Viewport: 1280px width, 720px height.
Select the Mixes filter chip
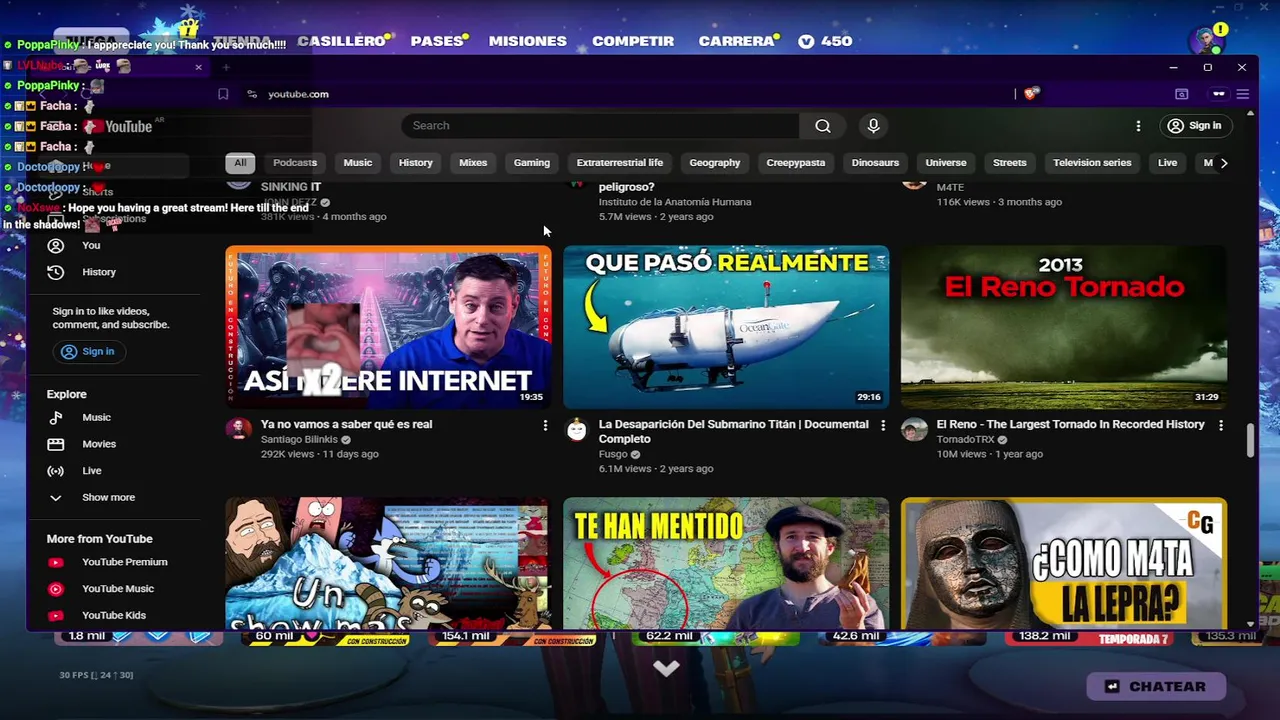coord(473,163)
